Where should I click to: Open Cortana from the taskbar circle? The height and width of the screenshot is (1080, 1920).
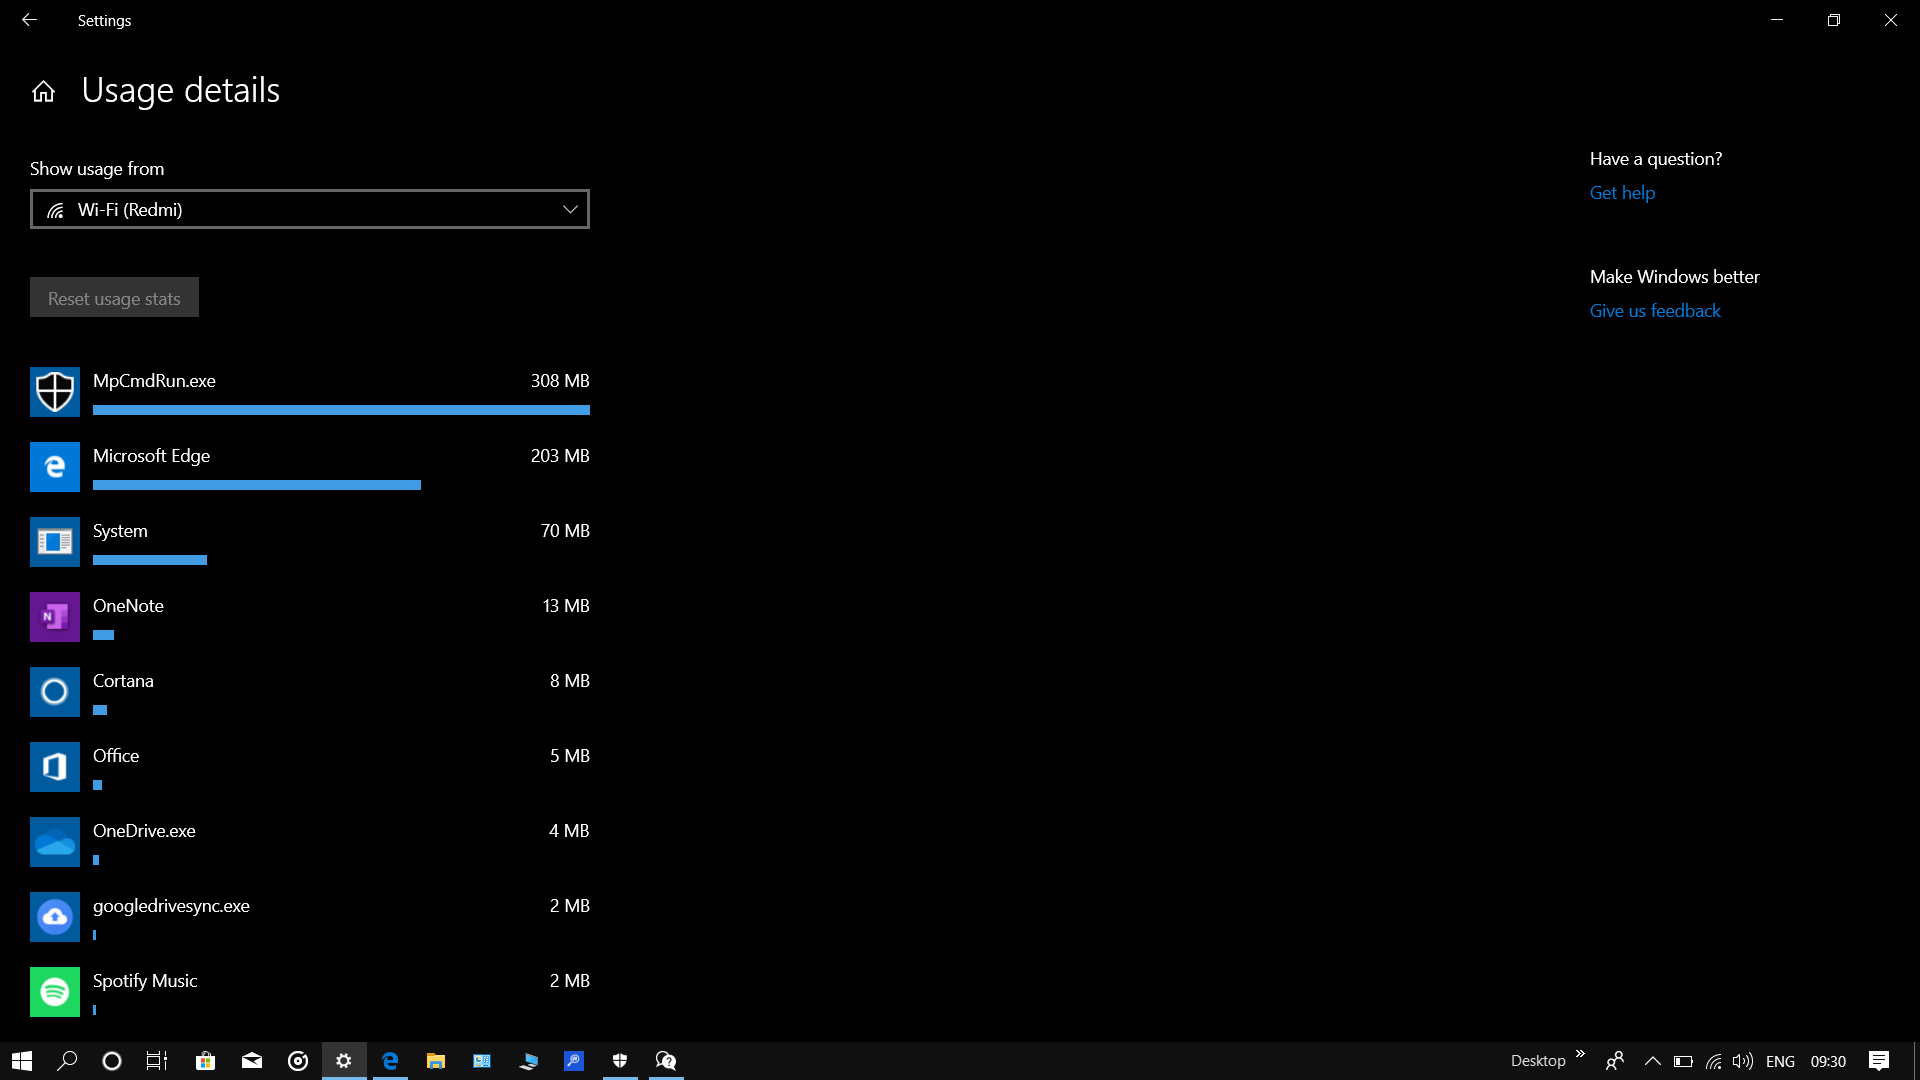[112, 1061]
